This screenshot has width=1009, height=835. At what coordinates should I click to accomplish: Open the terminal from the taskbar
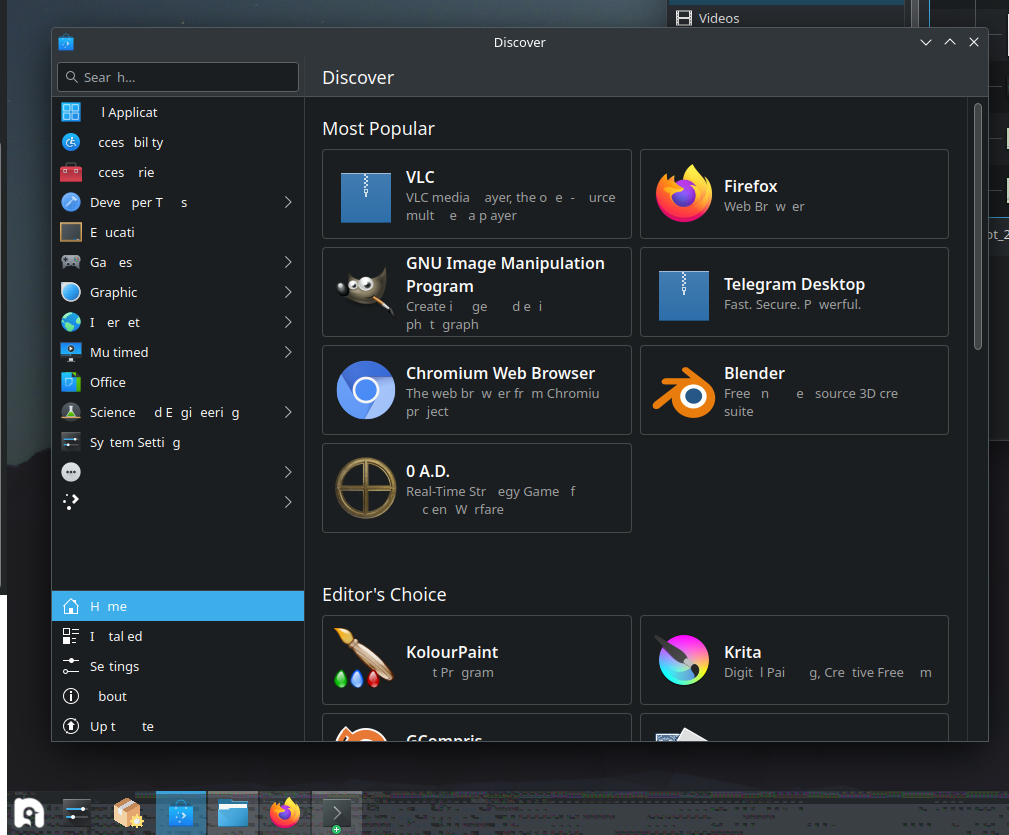pos(337,813)
